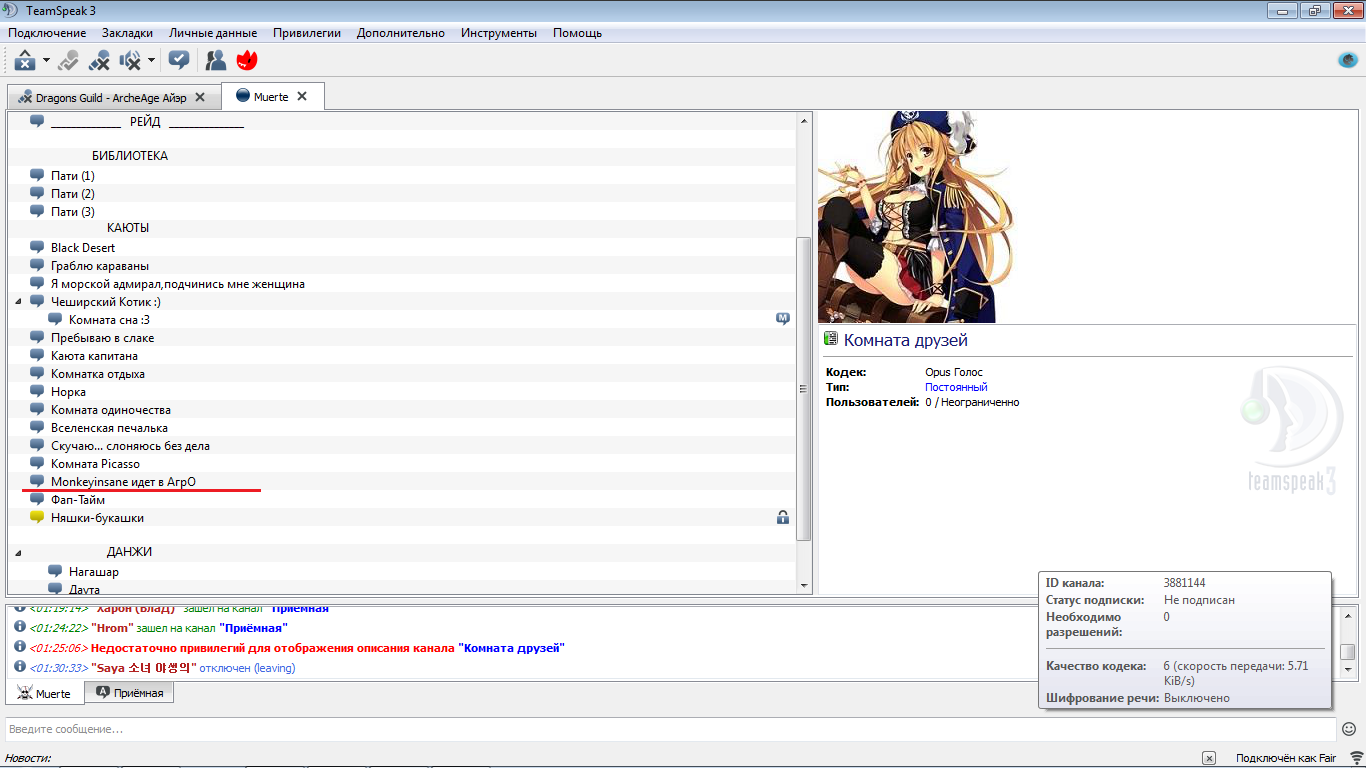Open the Закладки menu
The height and width of the screenshot is (768, 1366).
(x=127, y=33)
